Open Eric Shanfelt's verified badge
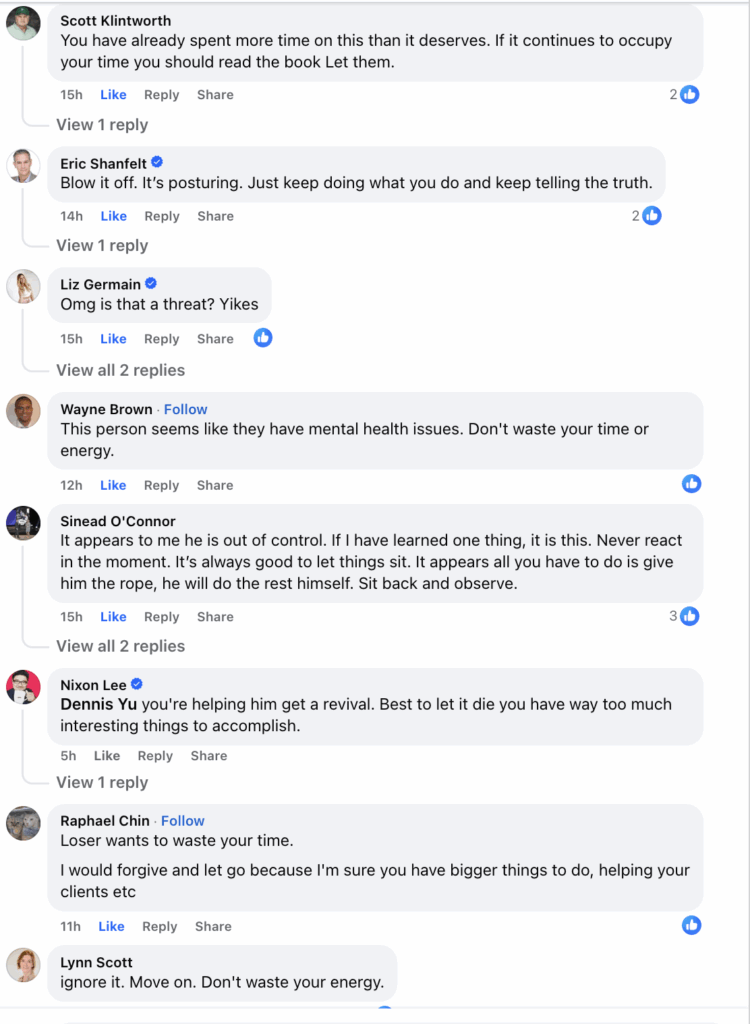The width and height of the screenshot is (750, 1024). [x=157, y=163]
